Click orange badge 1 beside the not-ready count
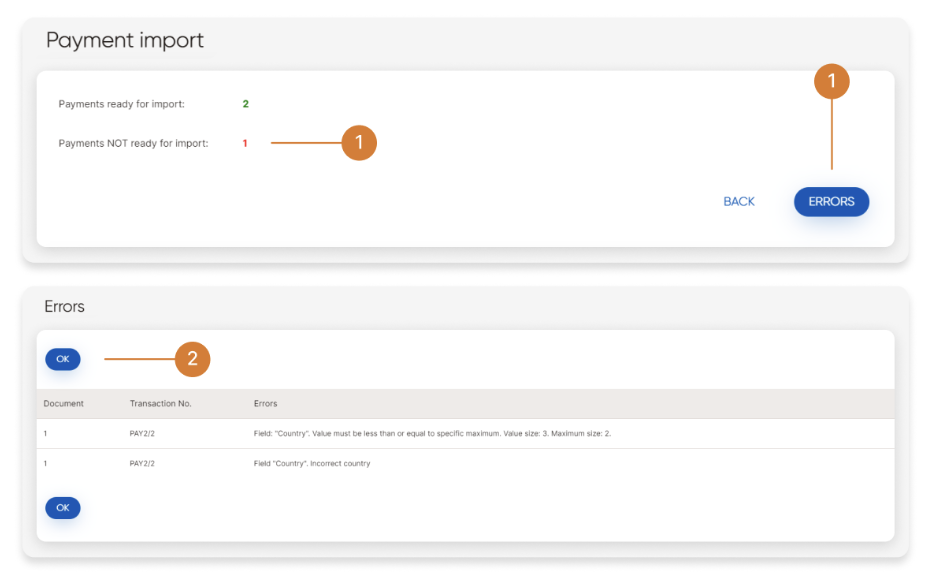The width and height of the screenshot is (930, 572). tap(359, 143)
